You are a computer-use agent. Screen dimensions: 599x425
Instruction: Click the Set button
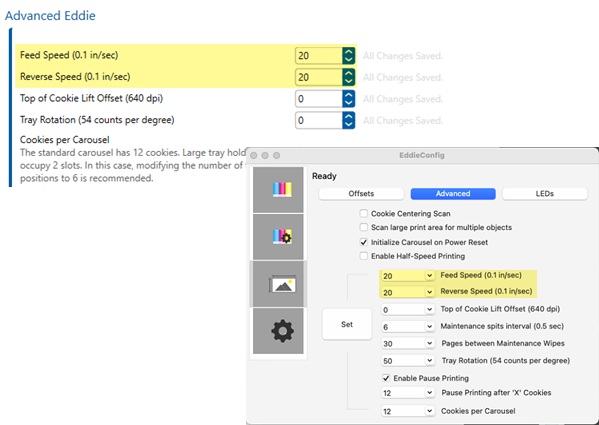tap(347, 324)
